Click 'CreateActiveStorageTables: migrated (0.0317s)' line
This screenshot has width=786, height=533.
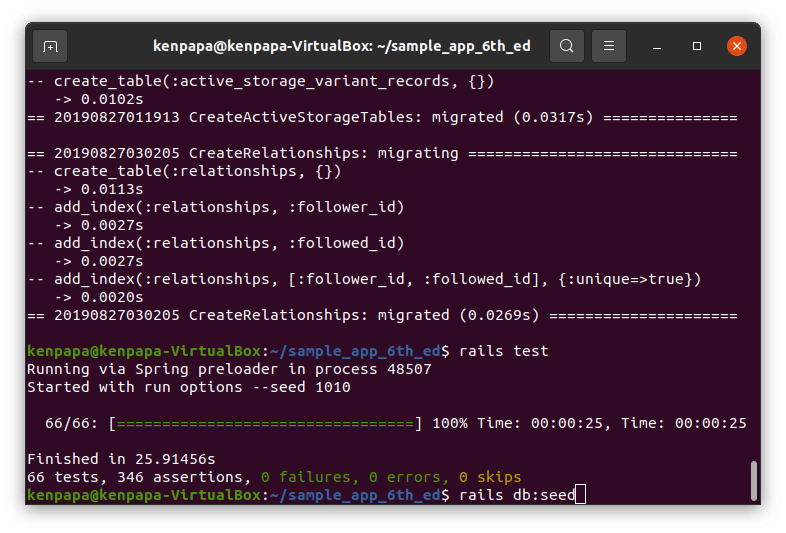(382, 117)
